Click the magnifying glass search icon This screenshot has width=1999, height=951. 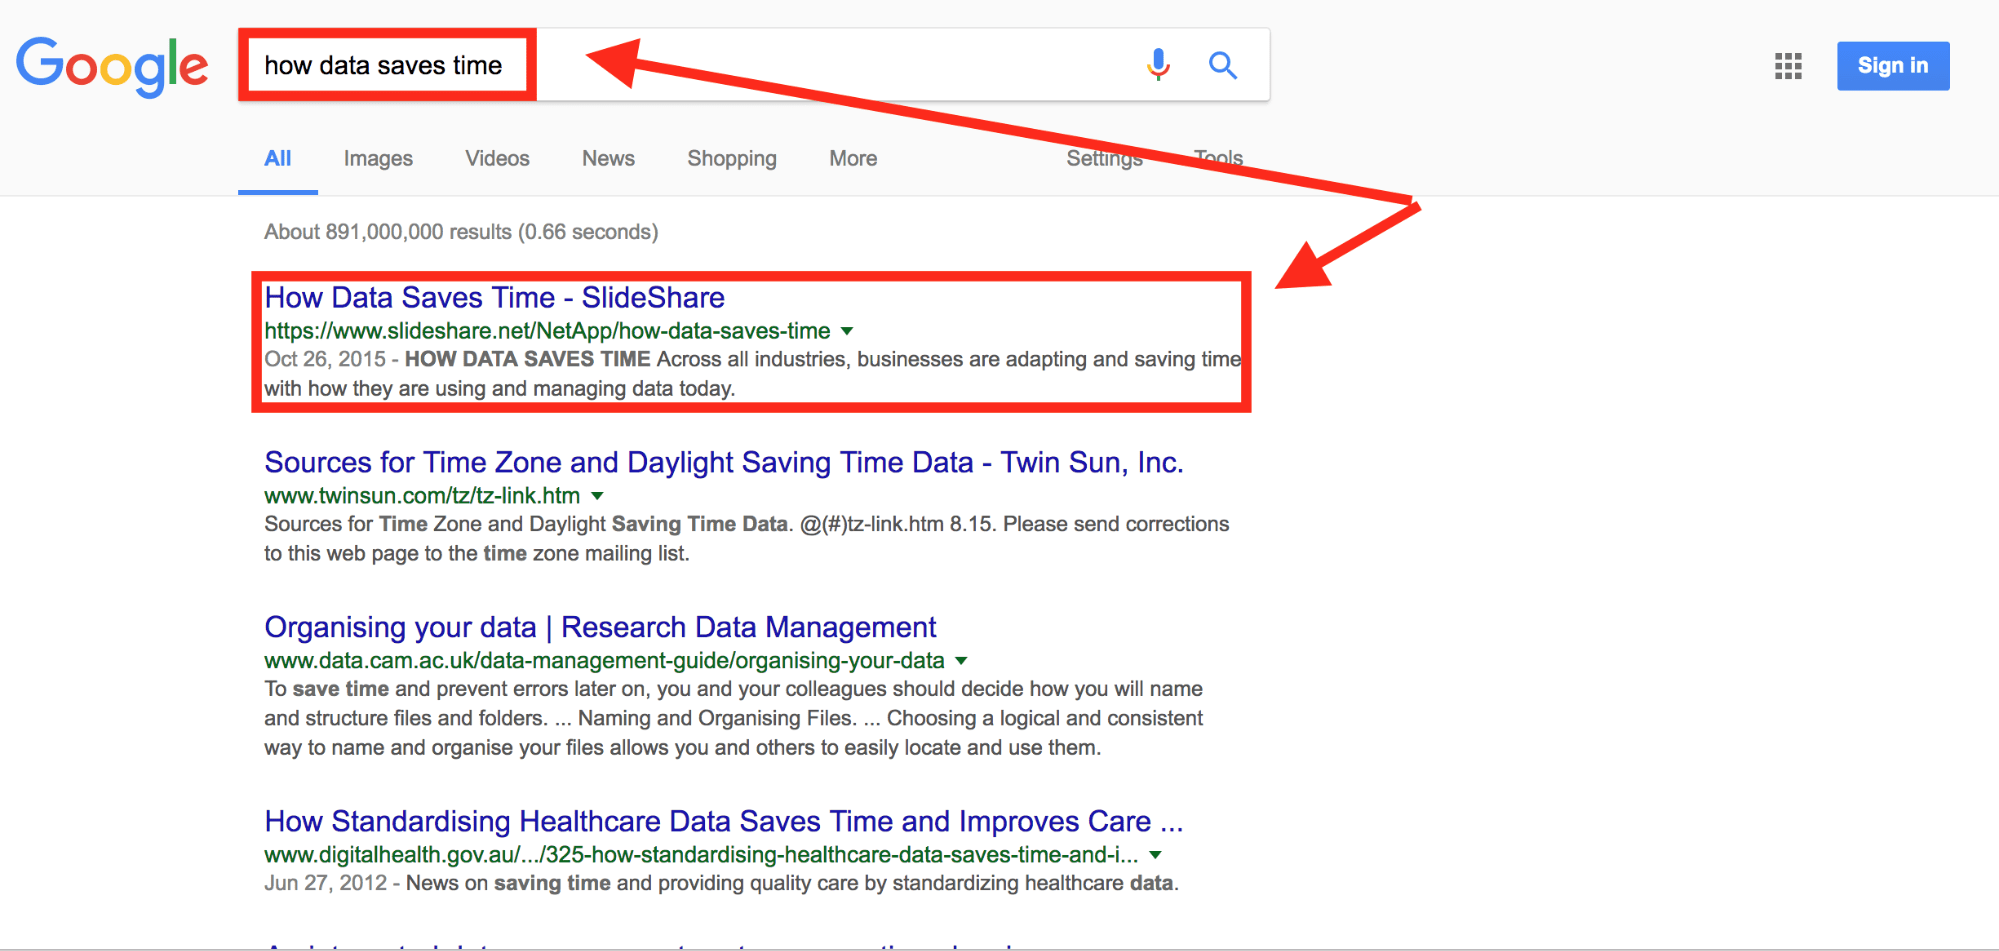pyautogui.click(x=1222, y=65)
